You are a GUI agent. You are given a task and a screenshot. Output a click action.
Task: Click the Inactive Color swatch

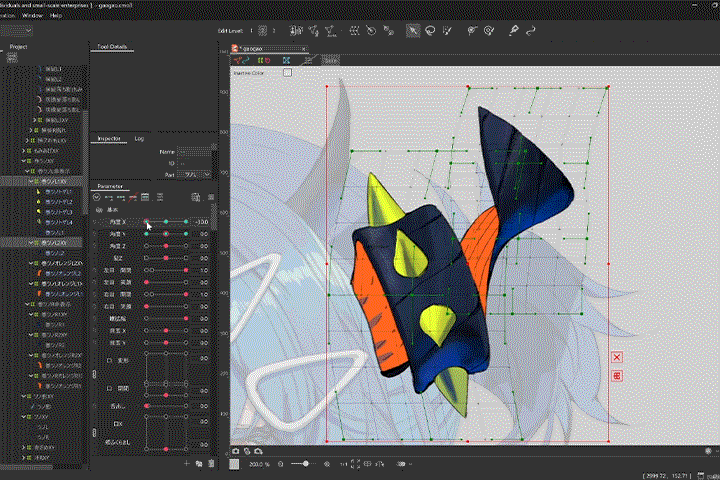tap(287, 73)
